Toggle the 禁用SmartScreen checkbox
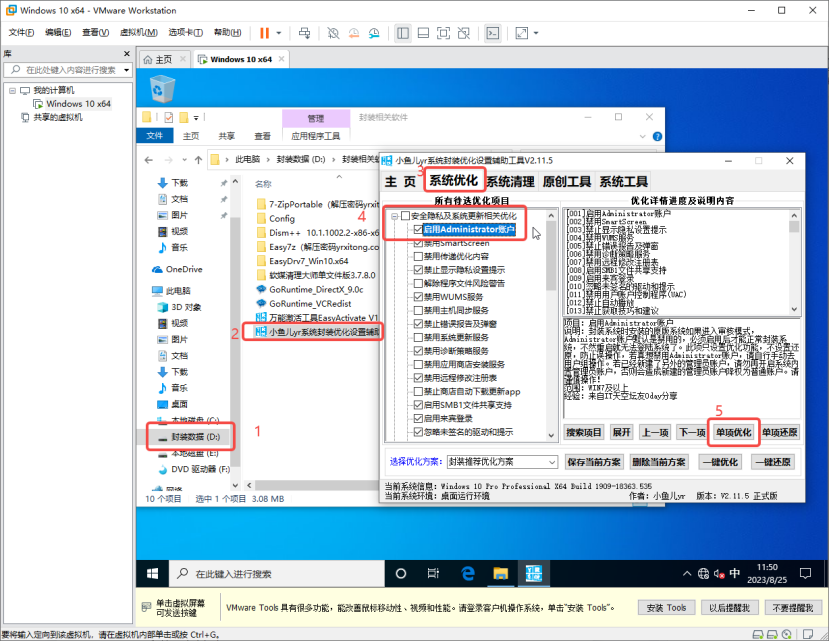Image resolution: width=829 pixels, height=641 pixels. [x=418, y=243]
